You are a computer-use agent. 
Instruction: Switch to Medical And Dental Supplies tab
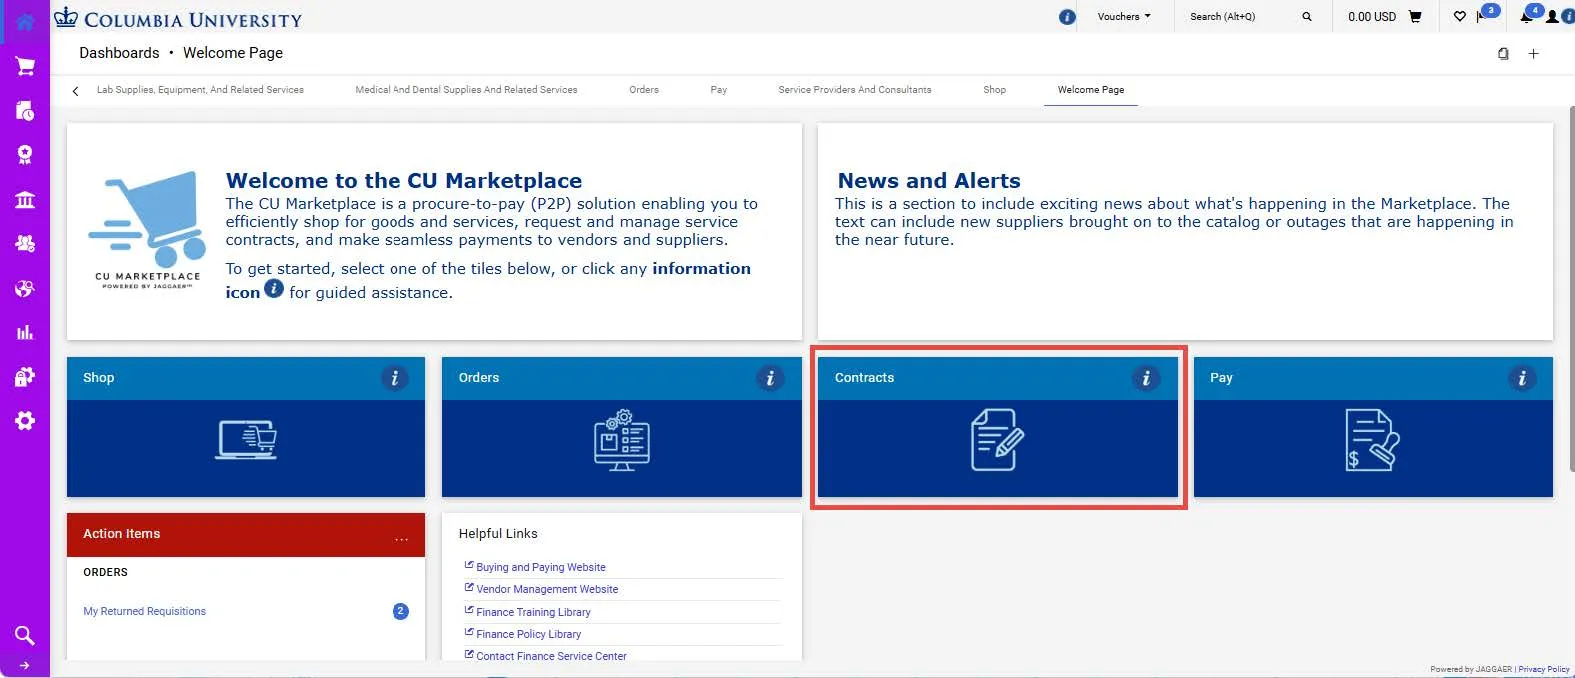coord(466,90)
